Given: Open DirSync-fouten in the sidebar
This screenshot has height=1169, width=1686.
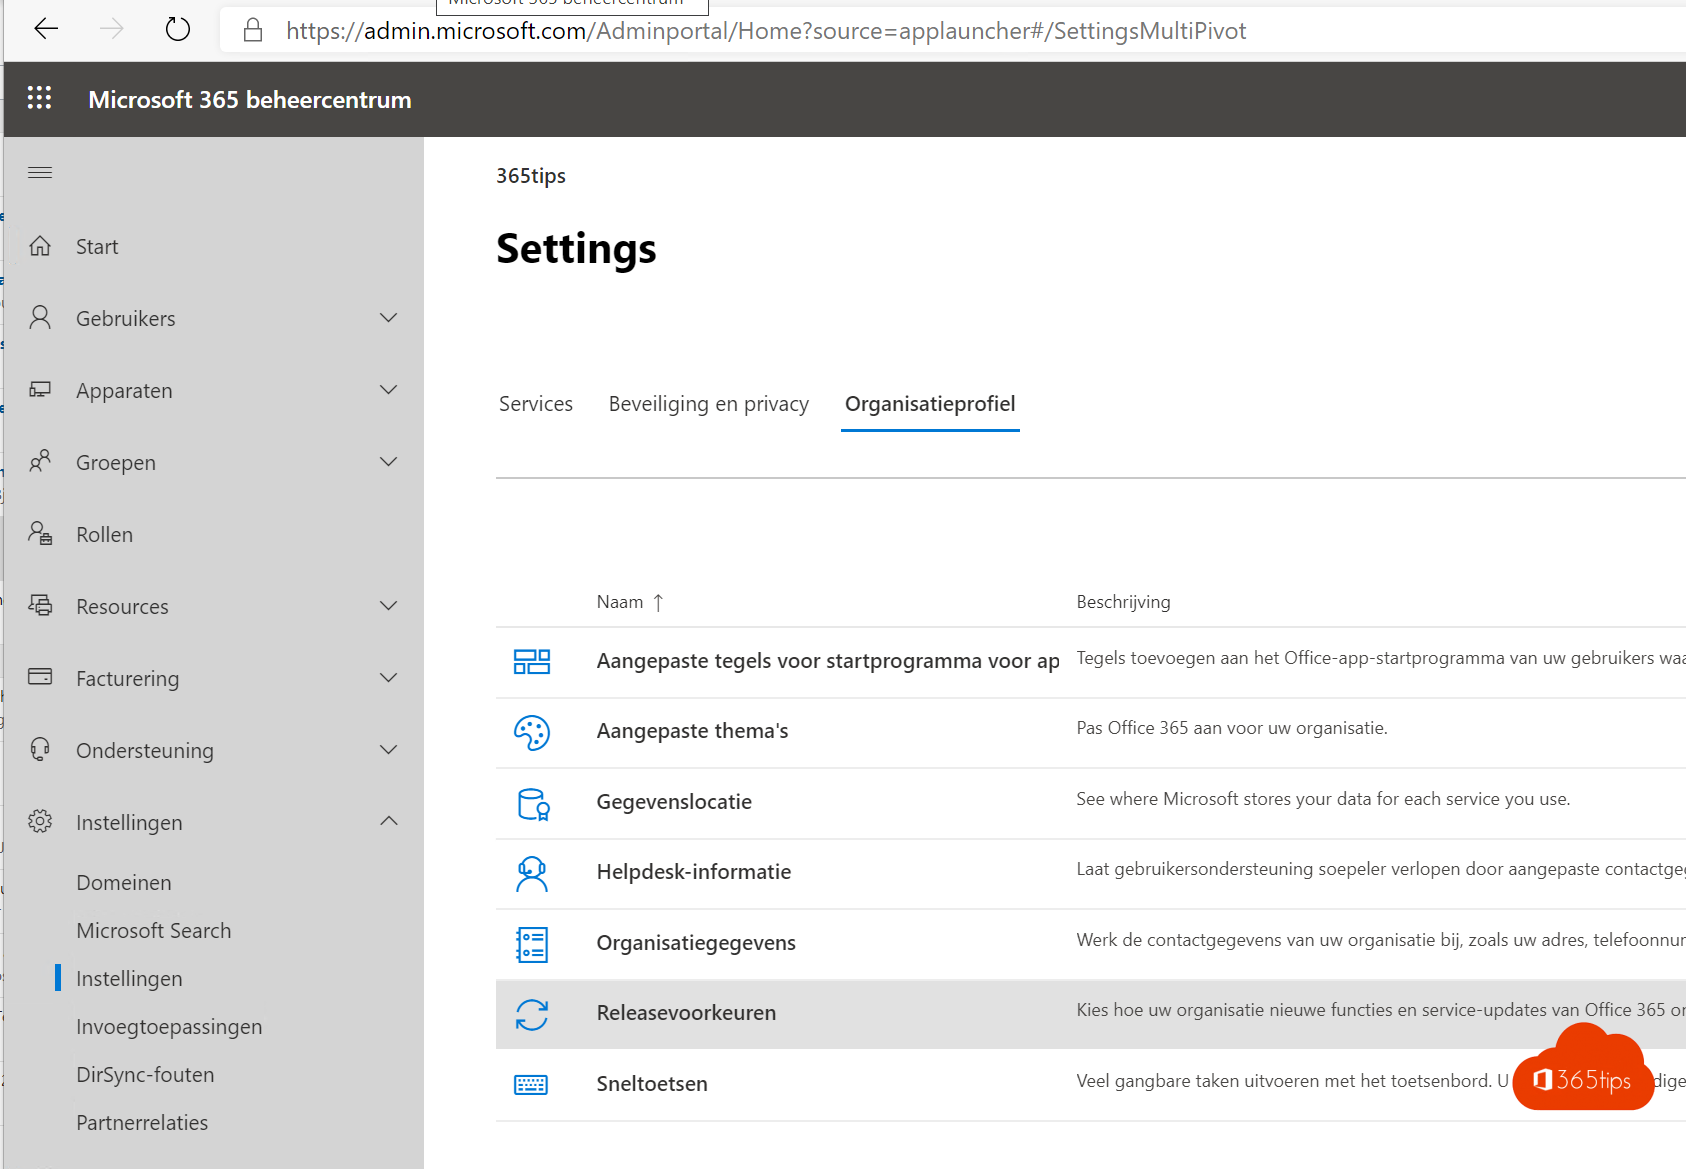Looking at the screenshot, I should (x=145, y=1074).
